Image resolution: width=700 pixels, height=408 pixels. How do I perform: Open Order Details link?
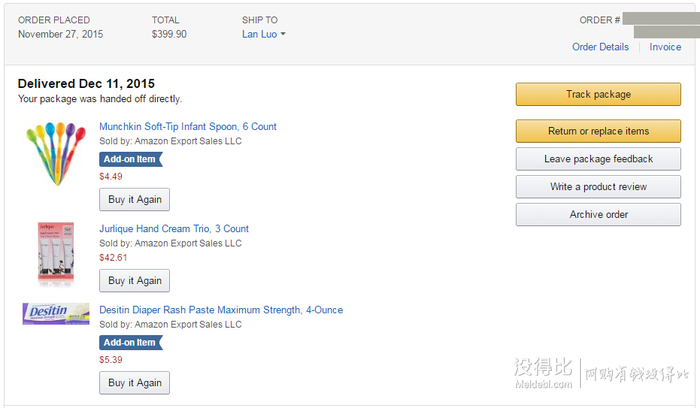click(600, 47)
